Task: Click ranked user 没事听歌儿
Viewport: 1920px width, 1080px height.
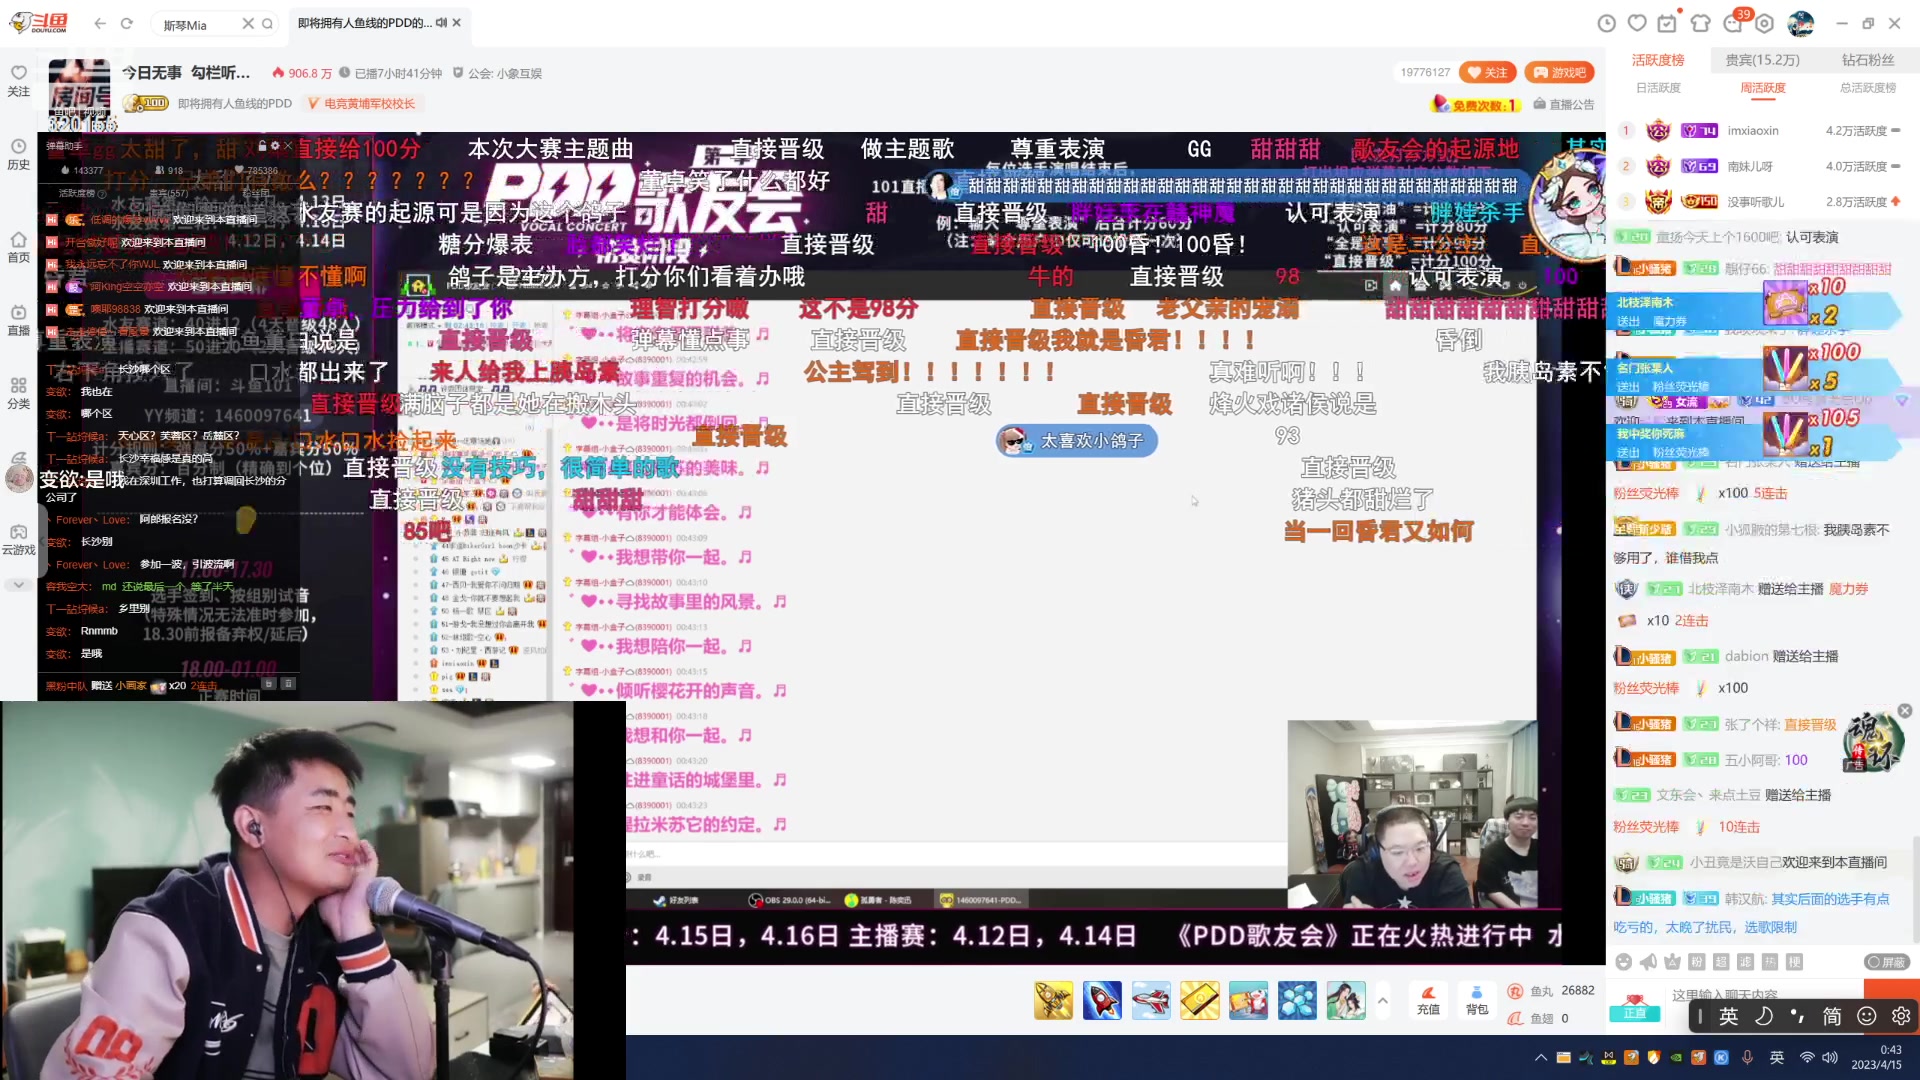Action: (1756, 202)
